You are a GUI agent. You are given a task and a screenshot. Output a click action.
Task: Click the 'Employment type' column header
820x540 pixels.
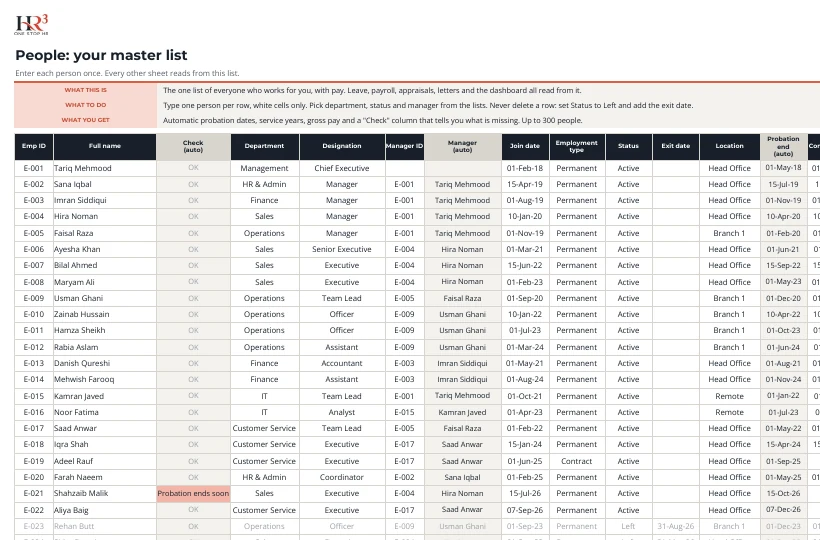click(x=577, y=146)
